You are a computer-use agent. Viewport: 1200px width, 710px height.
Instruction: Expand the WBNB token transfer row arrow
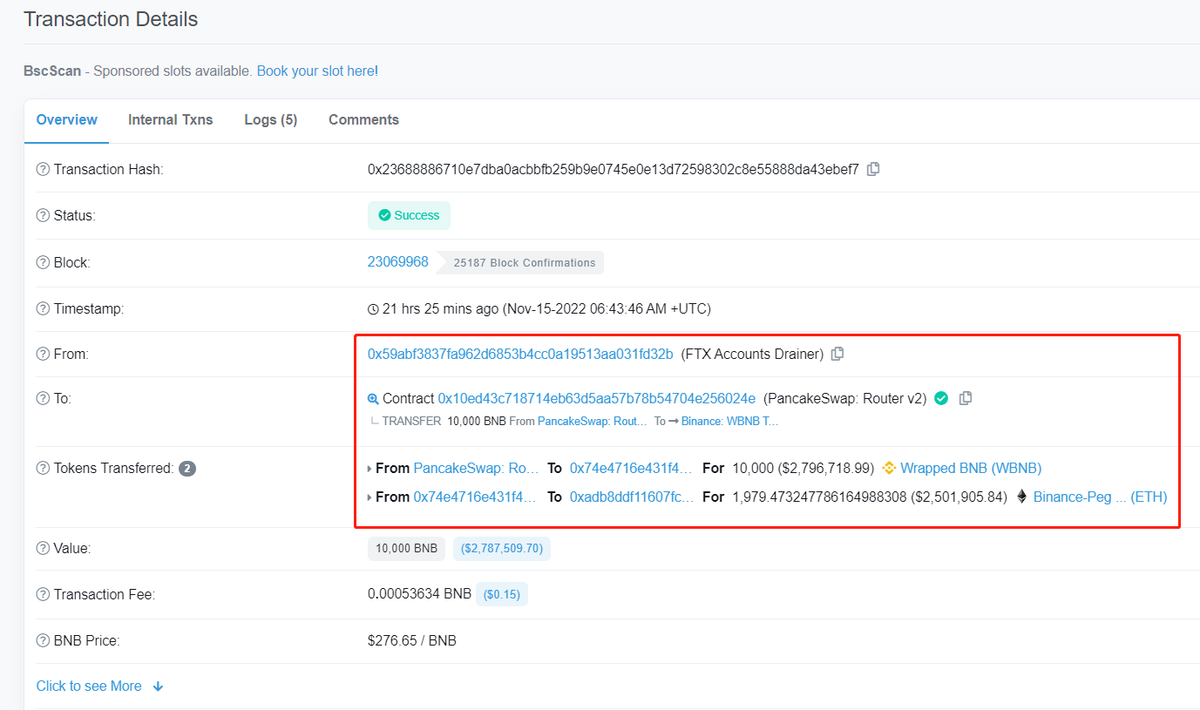[370, 468]
